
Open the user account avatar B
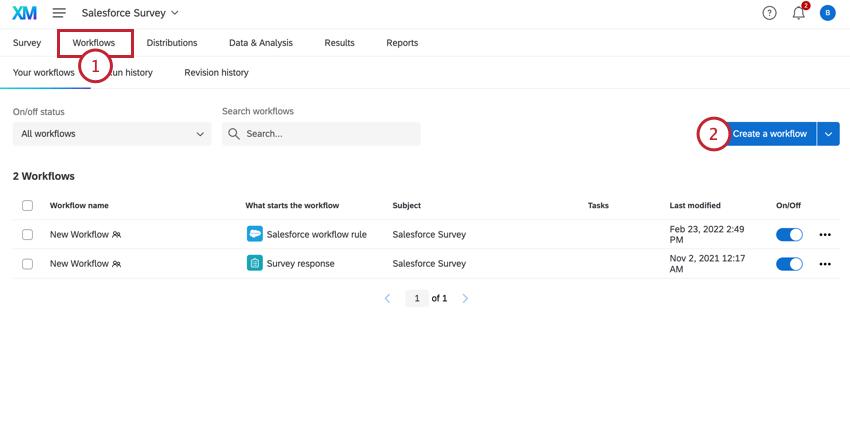828,13
